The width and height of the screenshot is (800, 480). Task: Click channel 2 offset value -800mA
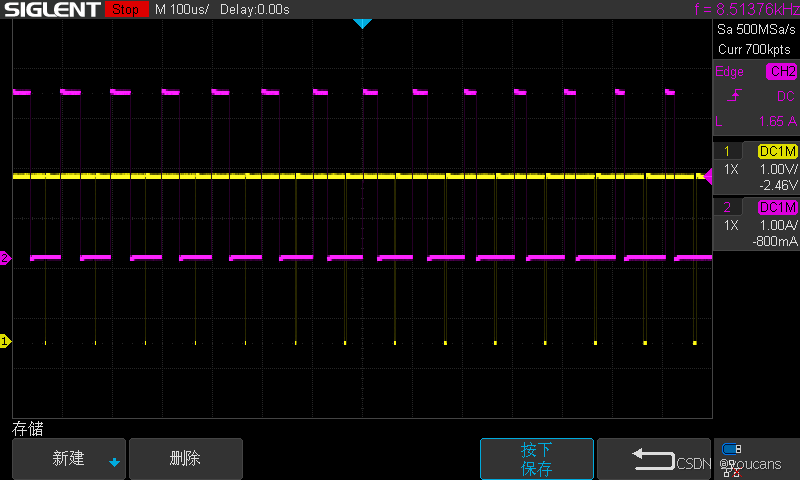(x=775, y=241)
